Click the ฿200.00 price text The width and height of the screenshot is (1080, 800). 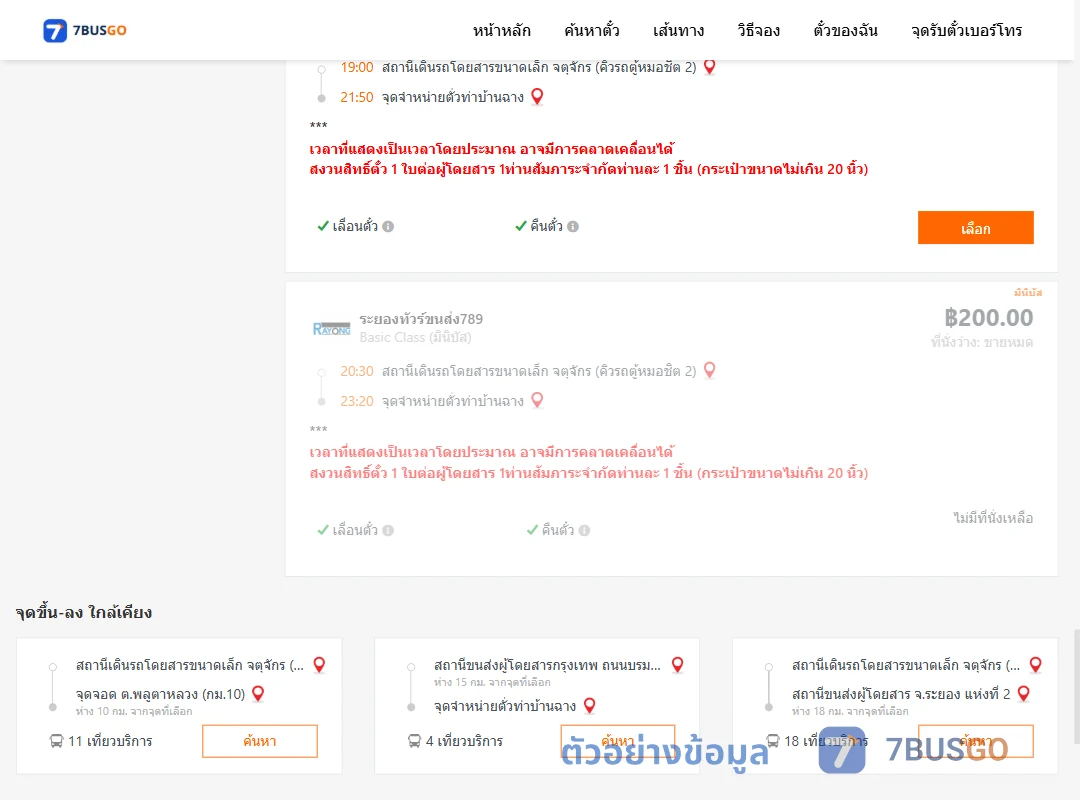pyautogui.click(x=988, y=318)
